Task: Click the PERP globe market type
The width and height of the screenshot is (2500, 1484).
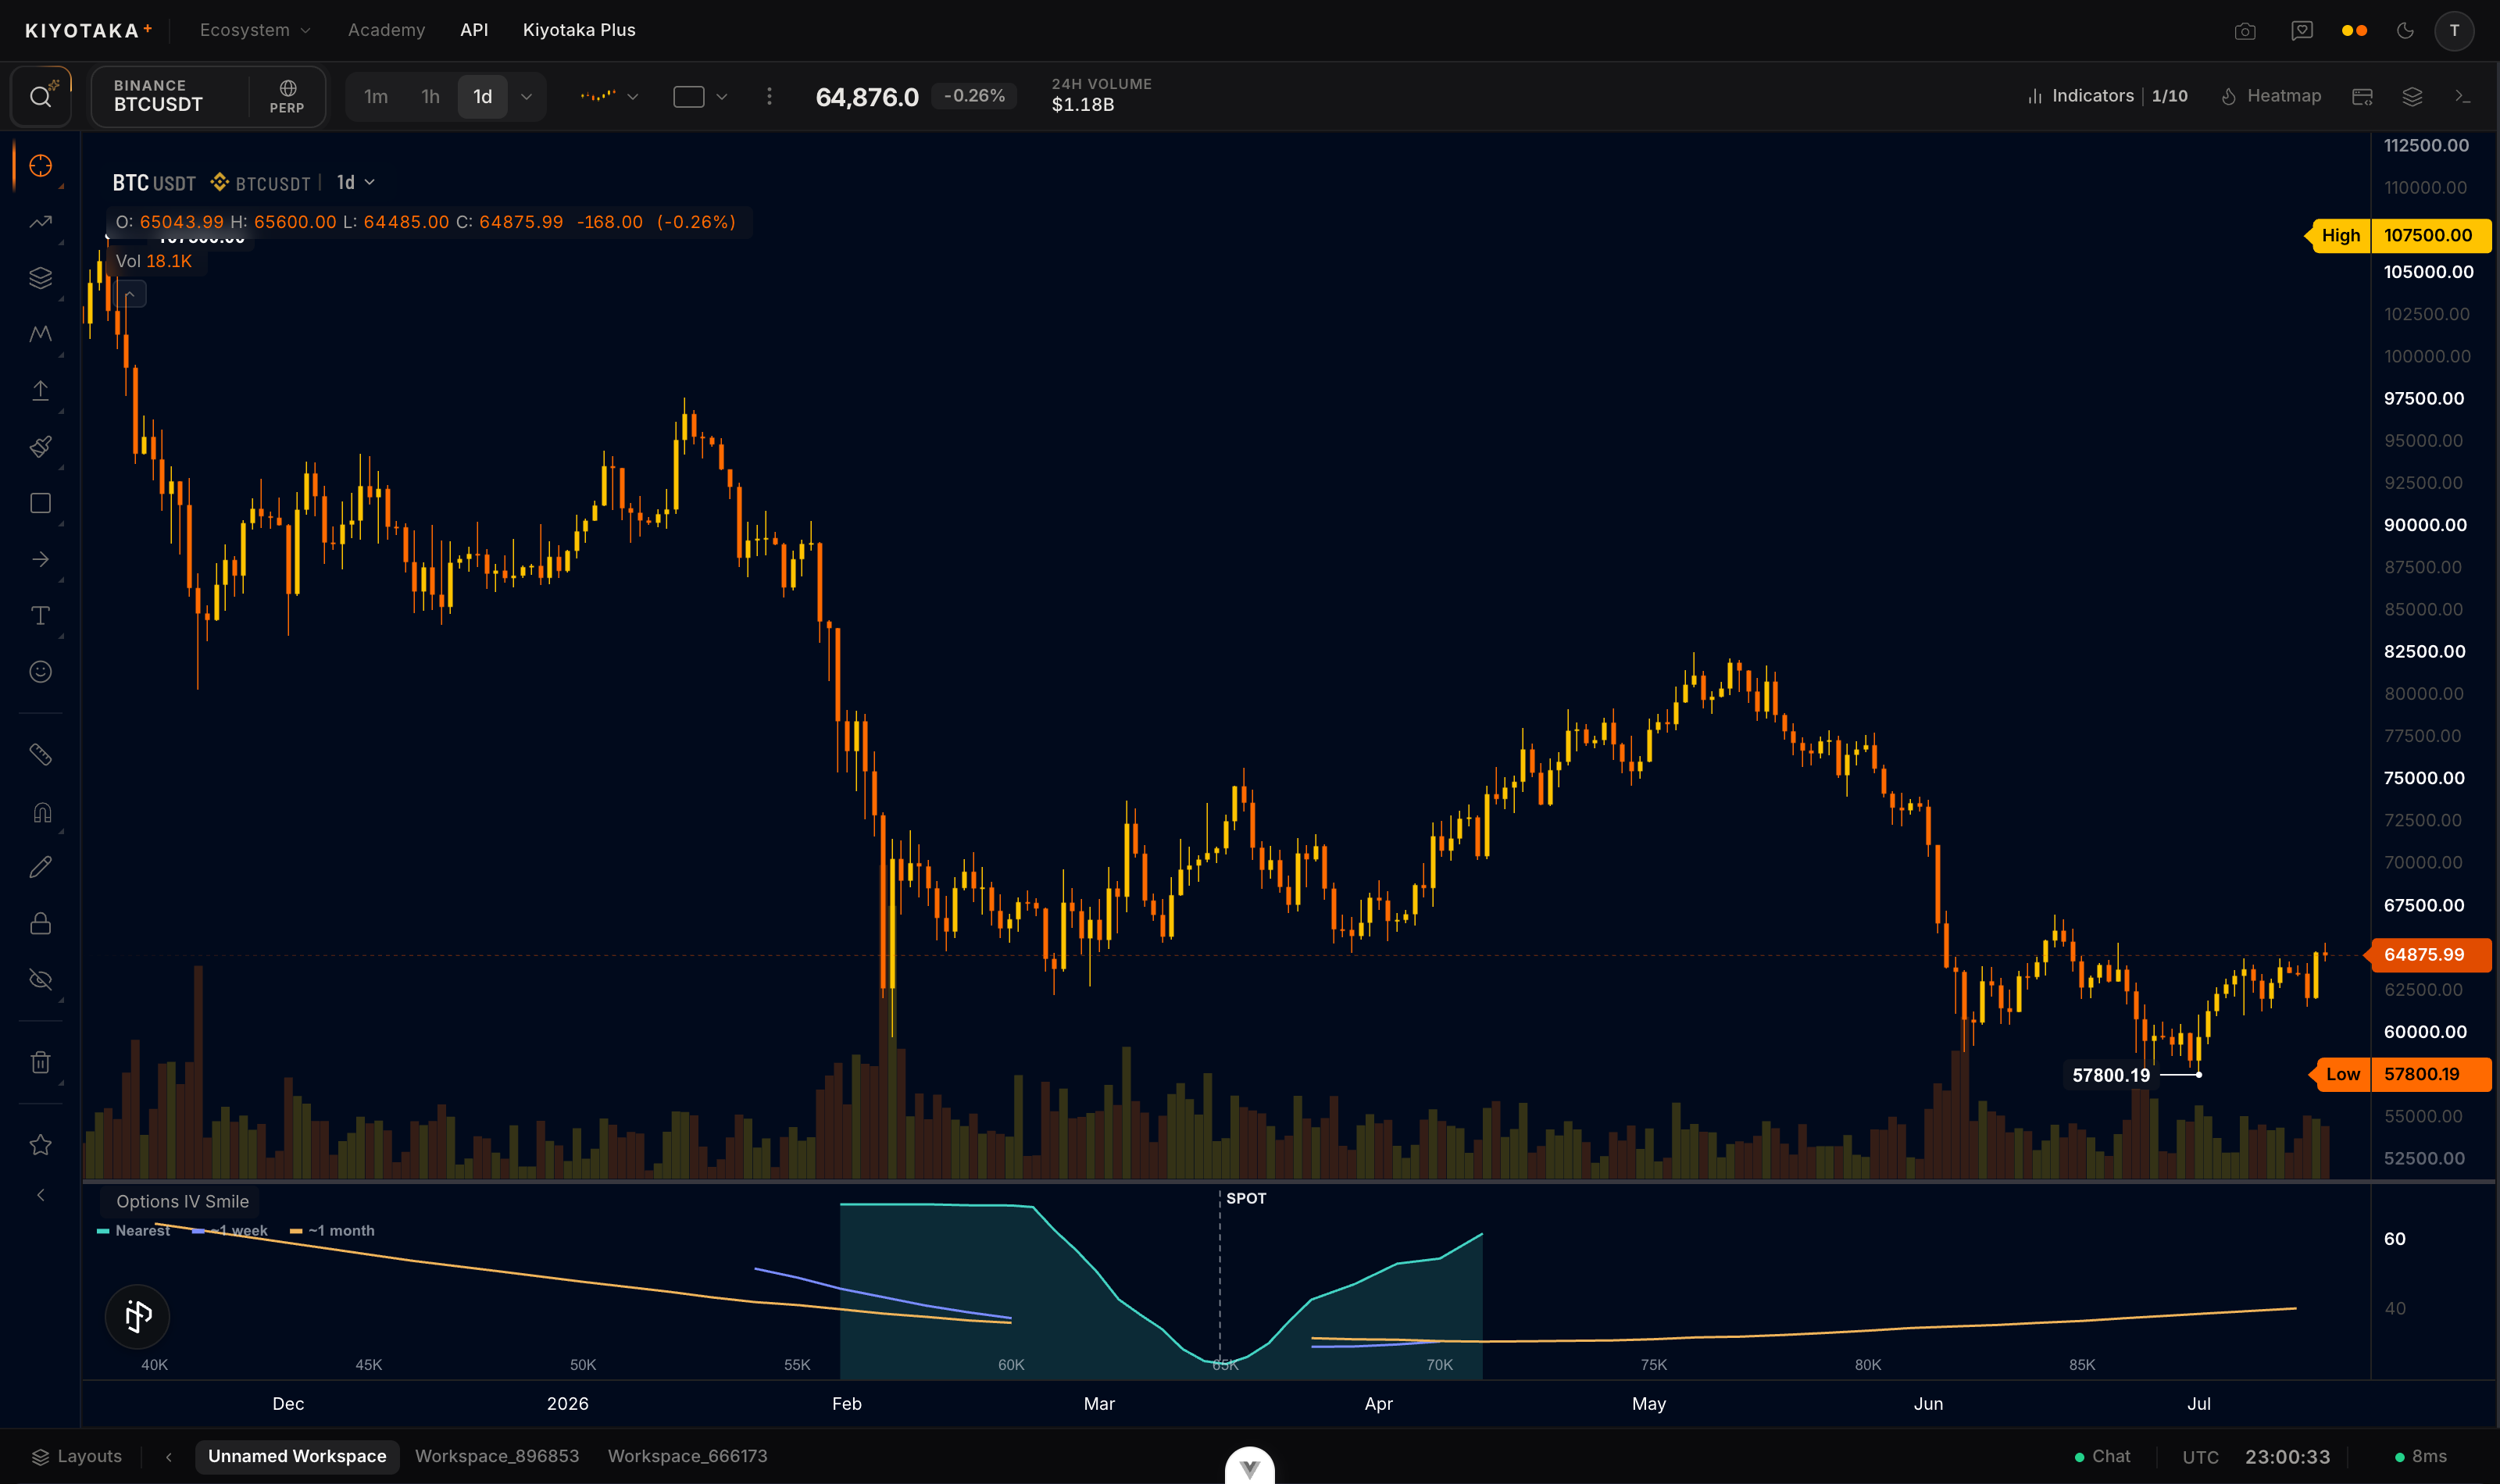Action: pyautogui.click(x=287, y=97)
